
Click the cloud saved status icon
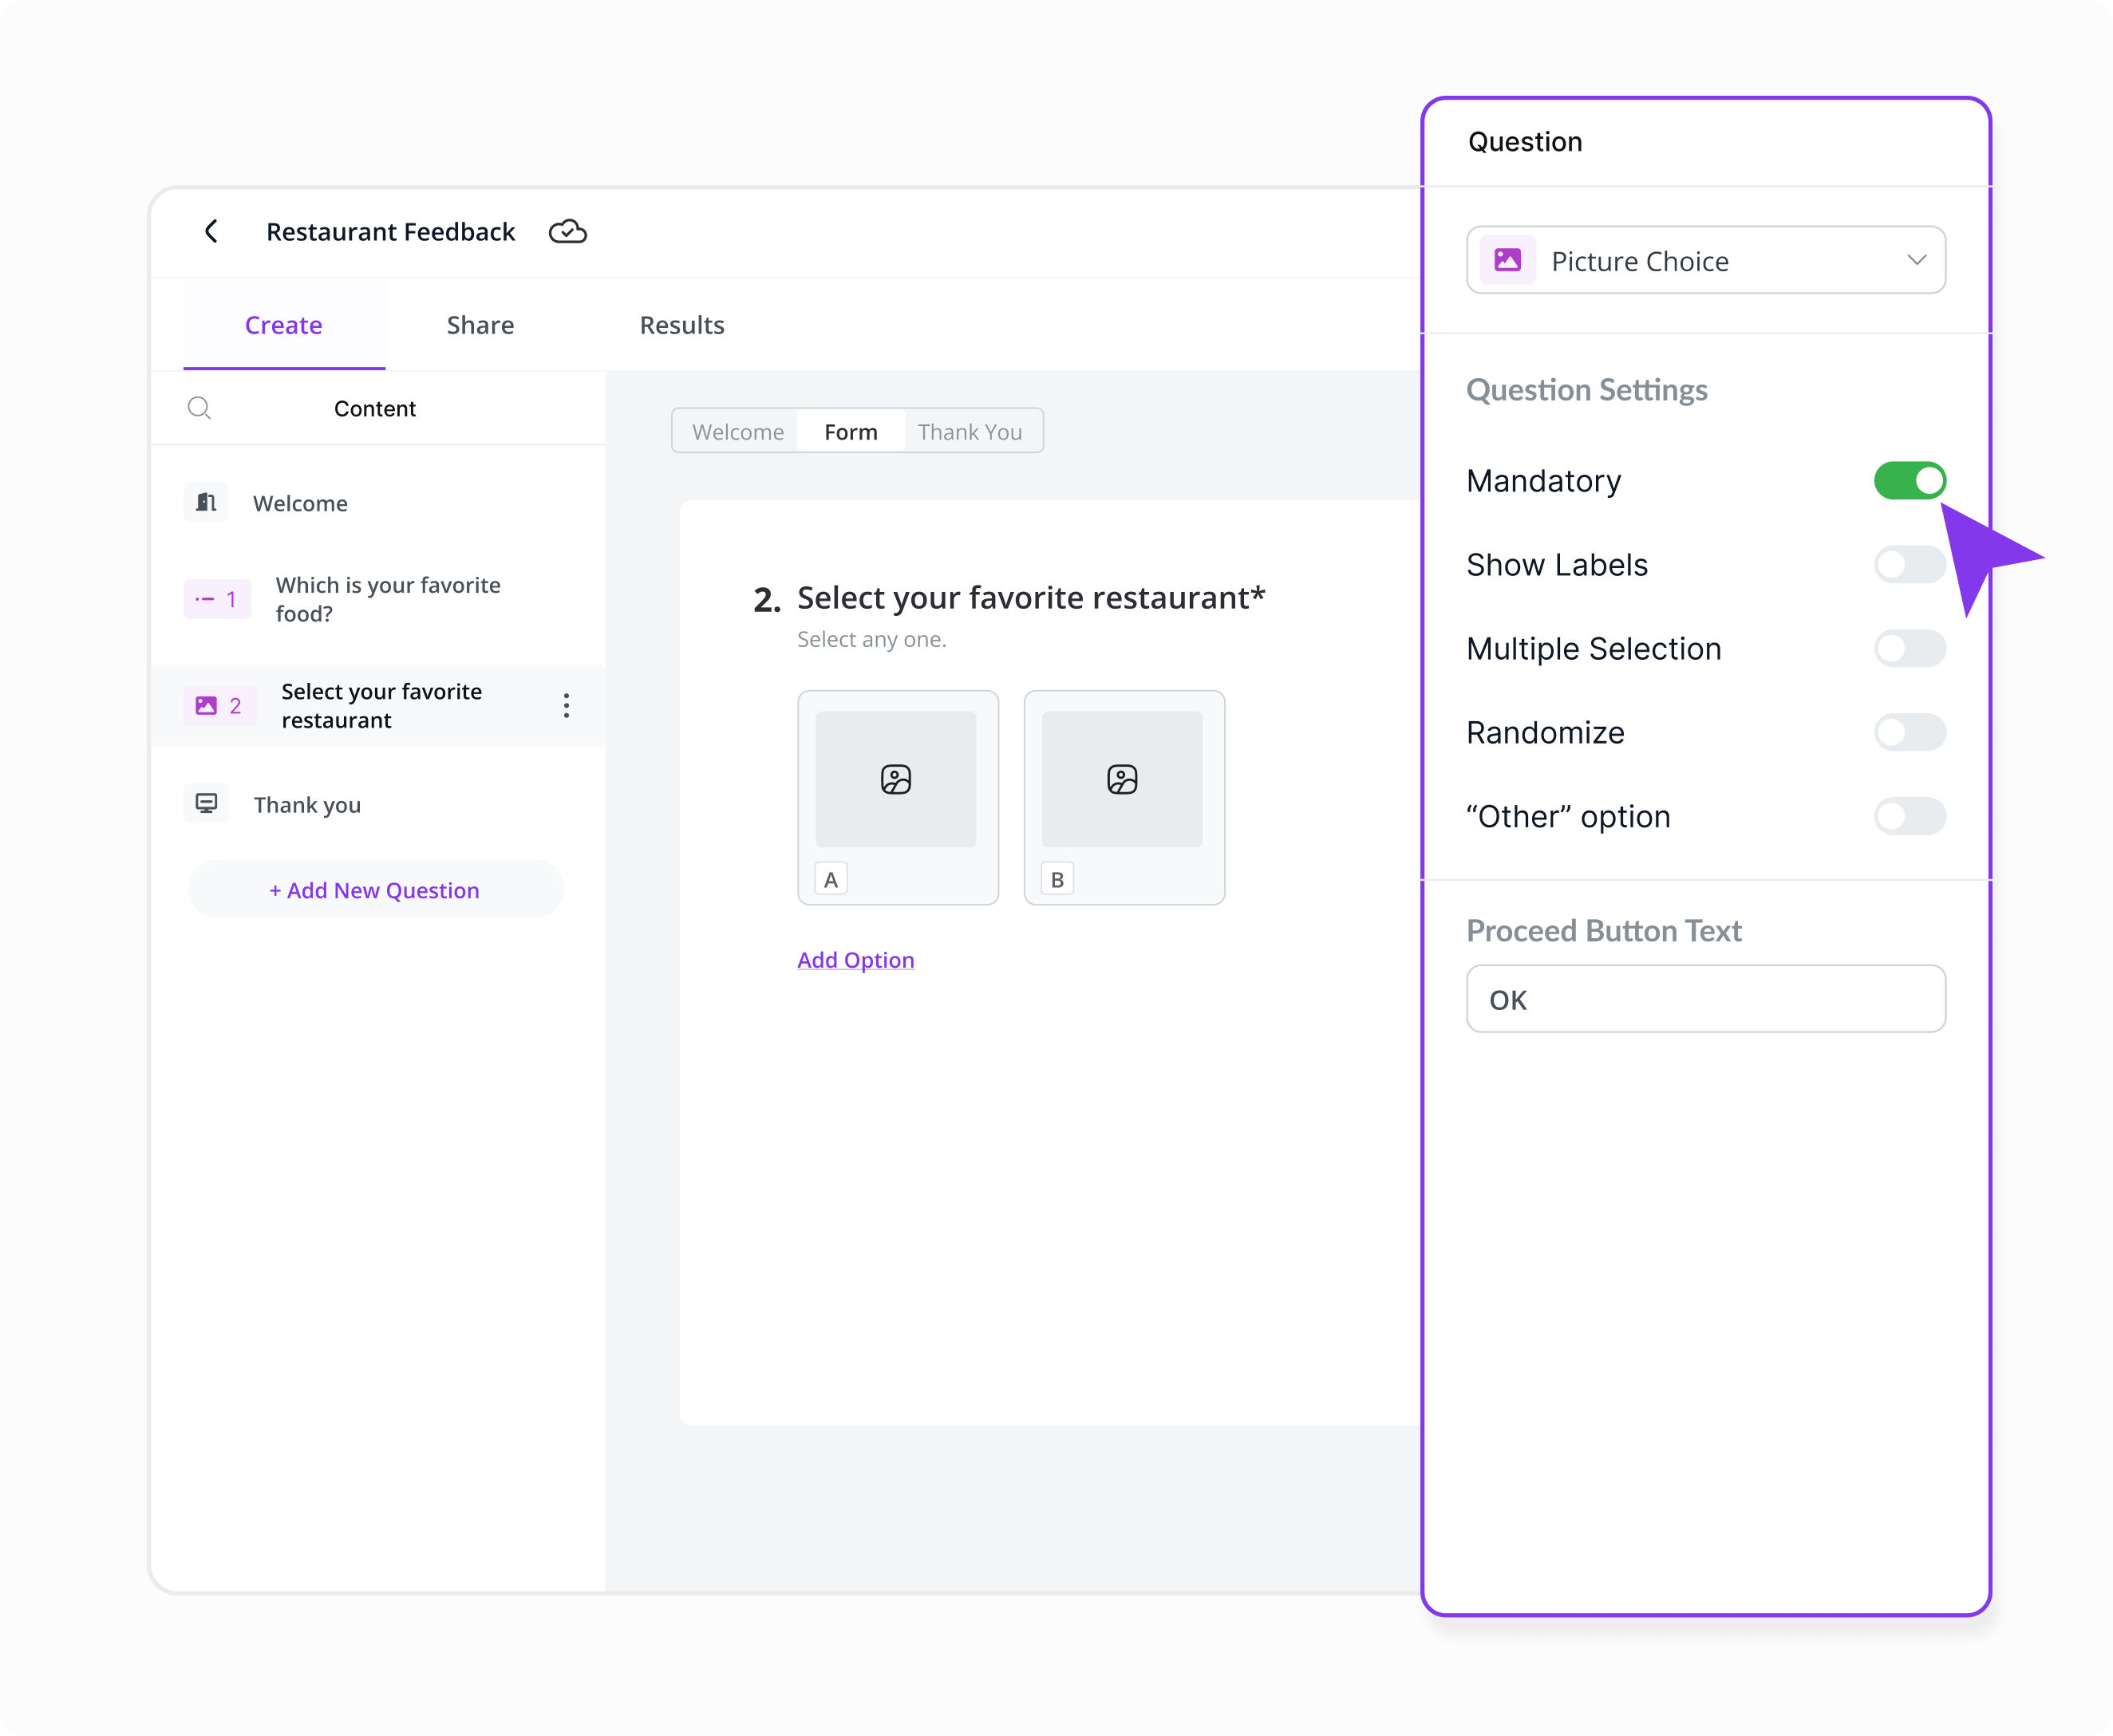click(568, 232)
